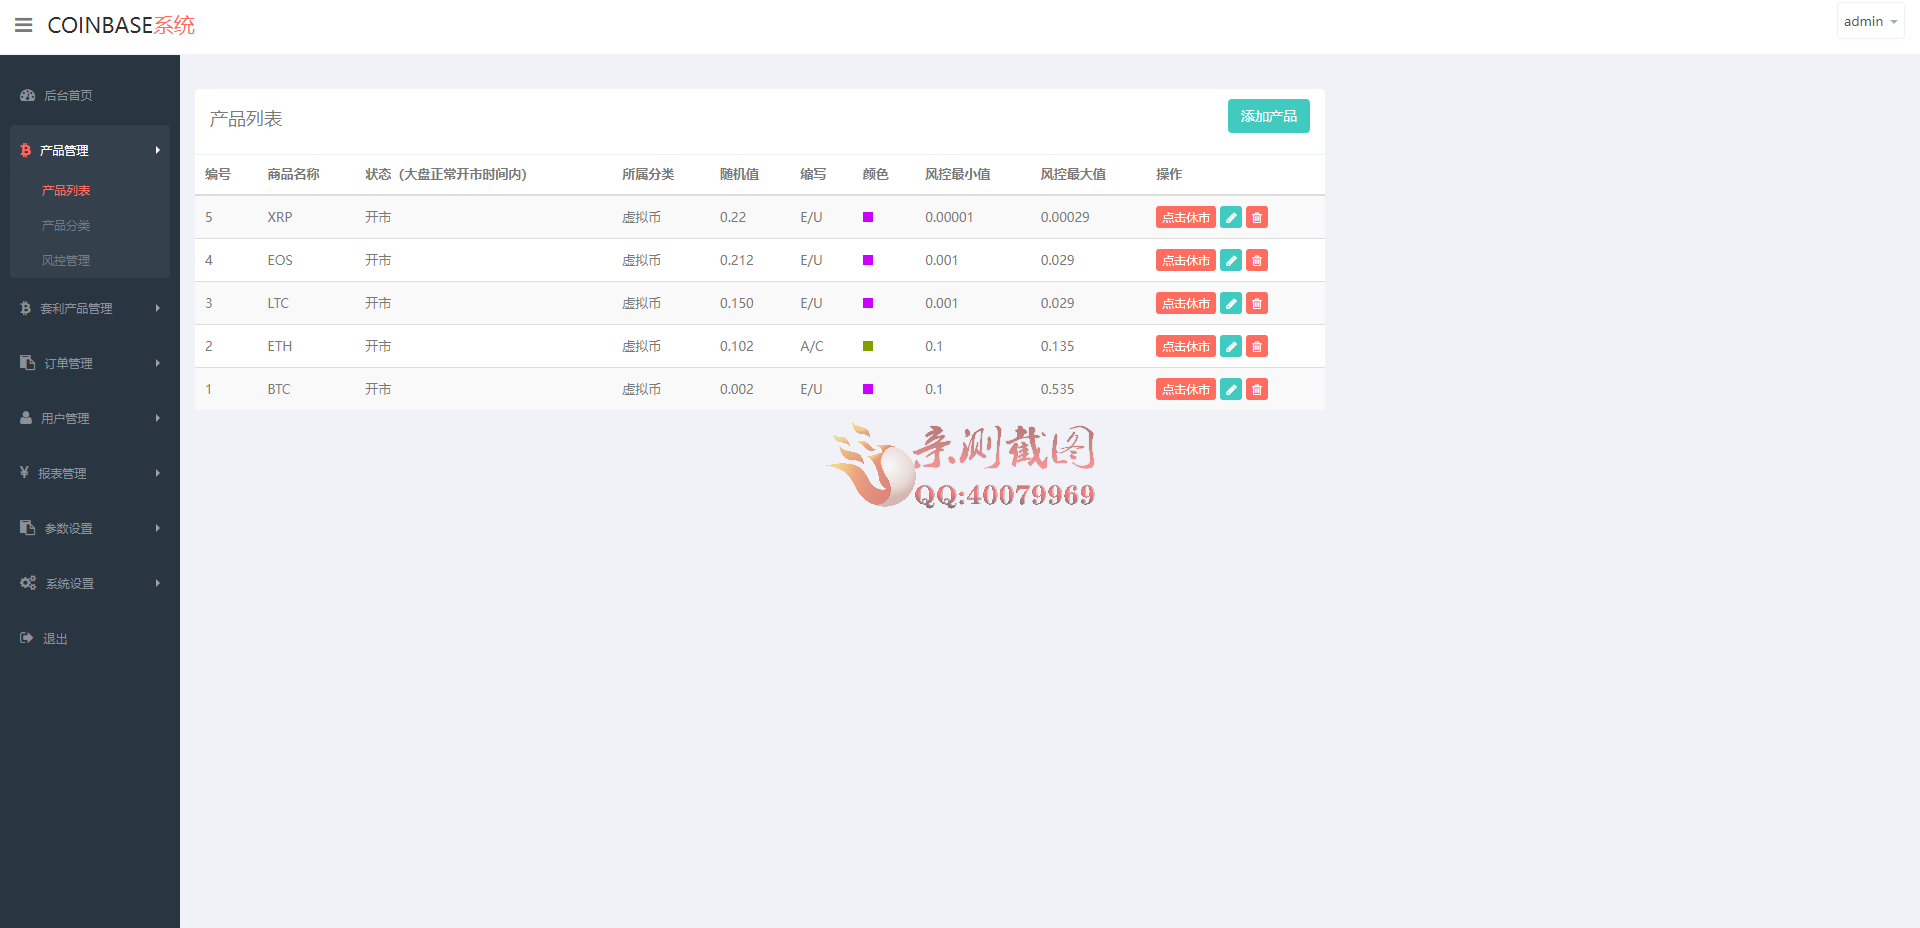Viewport: 1920px width, 928px height.
Task: Open 订单管理 via its clipboard icon
Action: tap(26, 363)
